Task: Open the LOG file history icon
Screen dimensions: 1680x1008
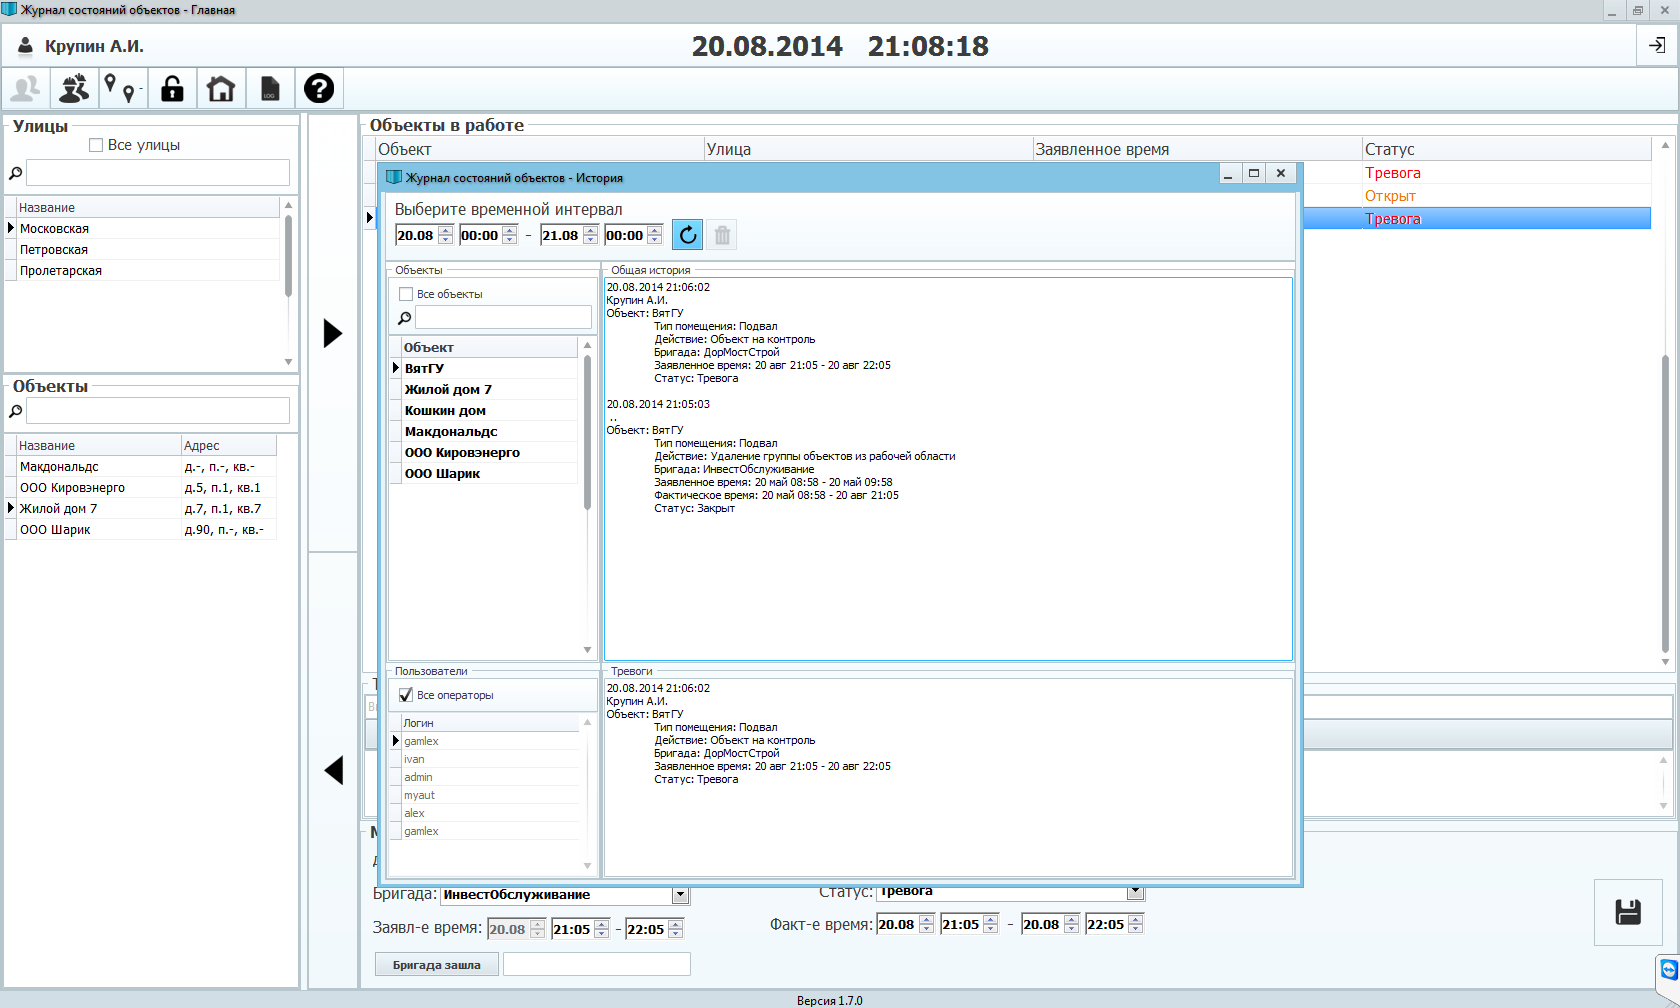Action: (x=270, y=89)
